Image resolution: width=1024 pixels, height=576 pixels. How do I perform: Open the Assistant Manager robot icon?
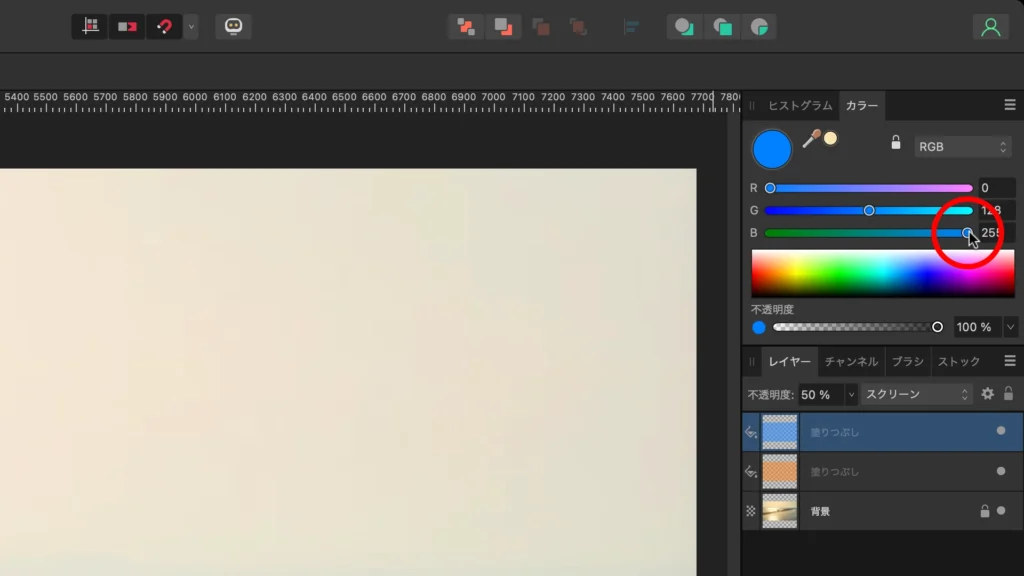233,26
